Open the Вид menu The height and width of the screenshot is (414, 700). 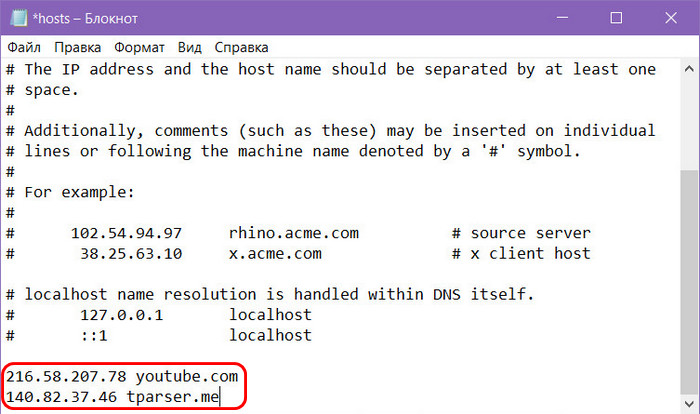190,47
